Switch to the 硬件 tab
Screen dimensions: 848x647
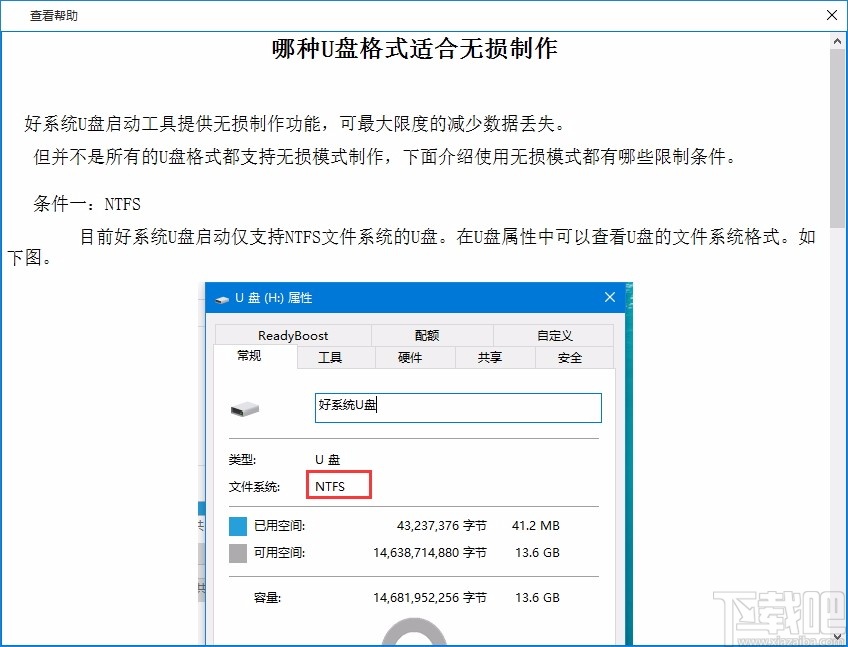click(x=413, y=356)
